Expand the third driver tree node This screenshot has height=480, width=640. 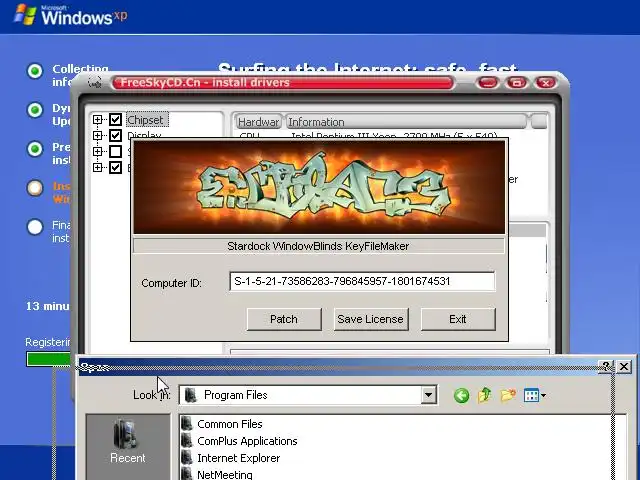[x=97, y=151]
